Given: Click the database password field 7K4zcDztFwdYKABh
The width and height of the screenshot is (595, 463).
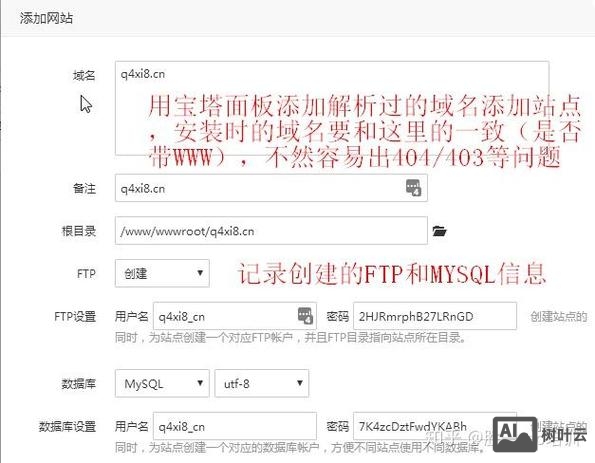Looking at the screenshot, I should coord(435,426).
